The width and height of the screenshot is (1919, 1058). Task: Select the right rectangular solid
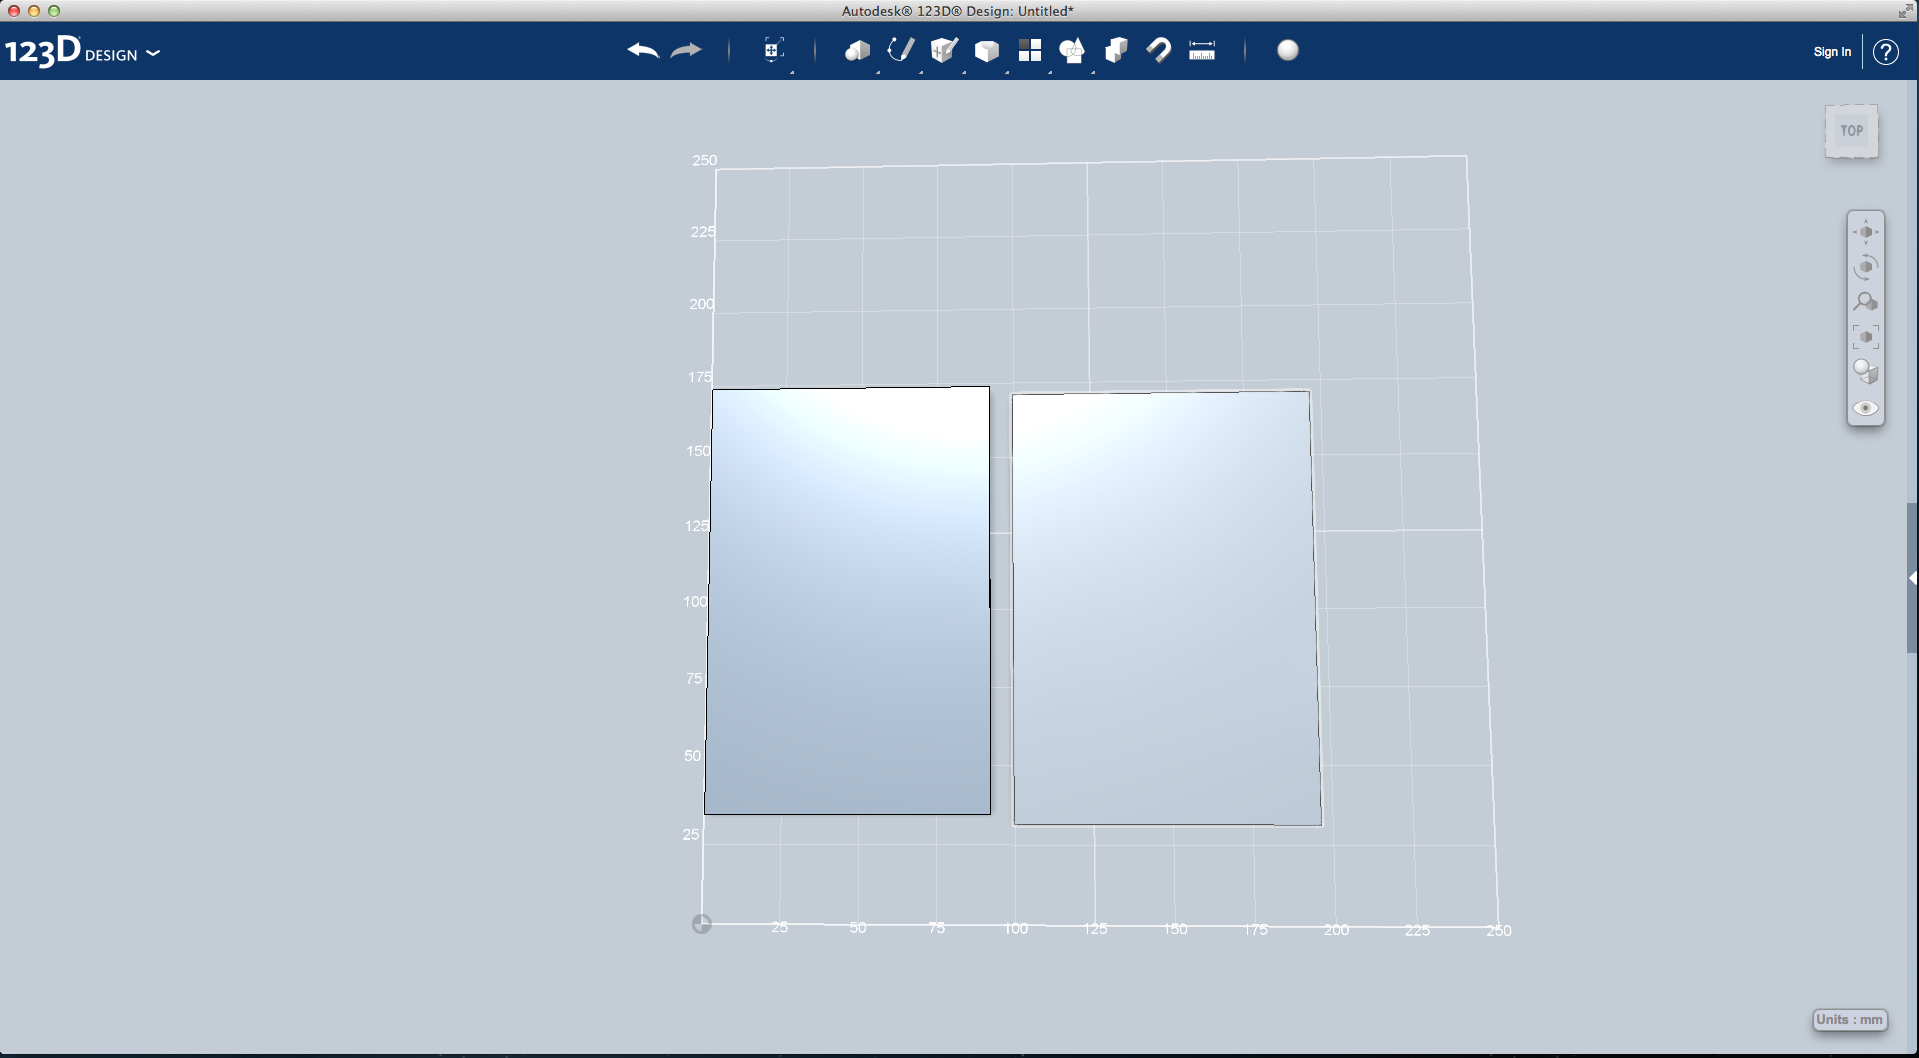1166,608
